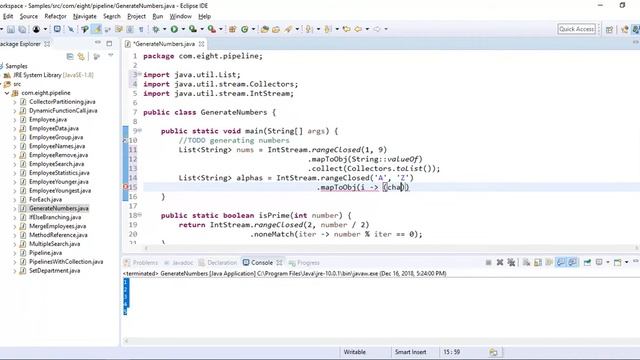The image size is (640, 360).
Task: Switch to the Declaration tab
Action: pos(218,262)
